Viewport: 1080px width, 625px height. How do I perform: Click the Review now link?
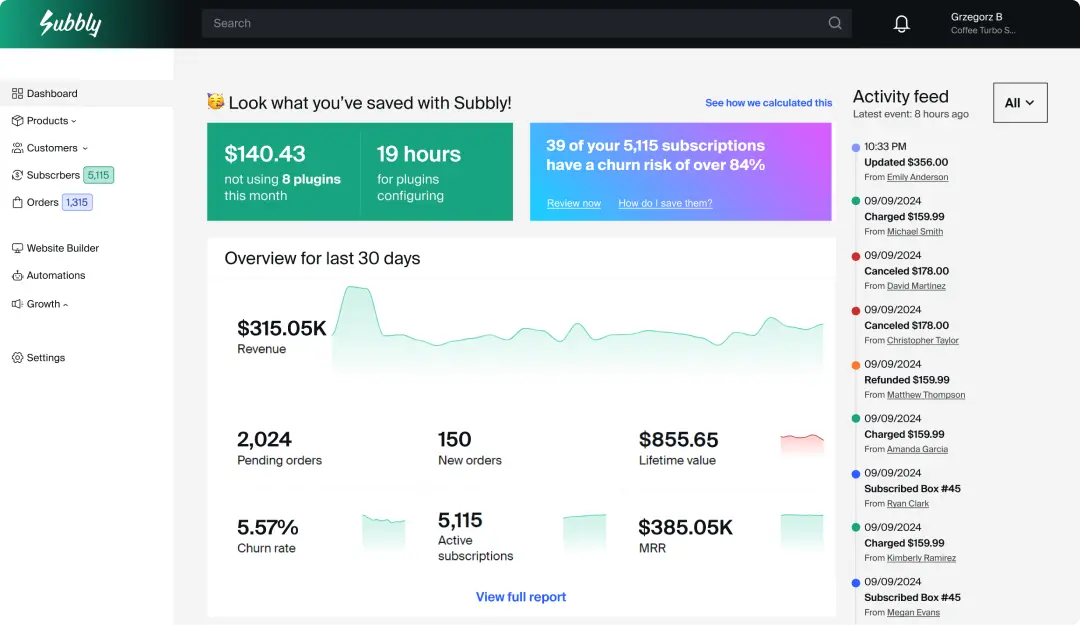click(x=573, y=204)
